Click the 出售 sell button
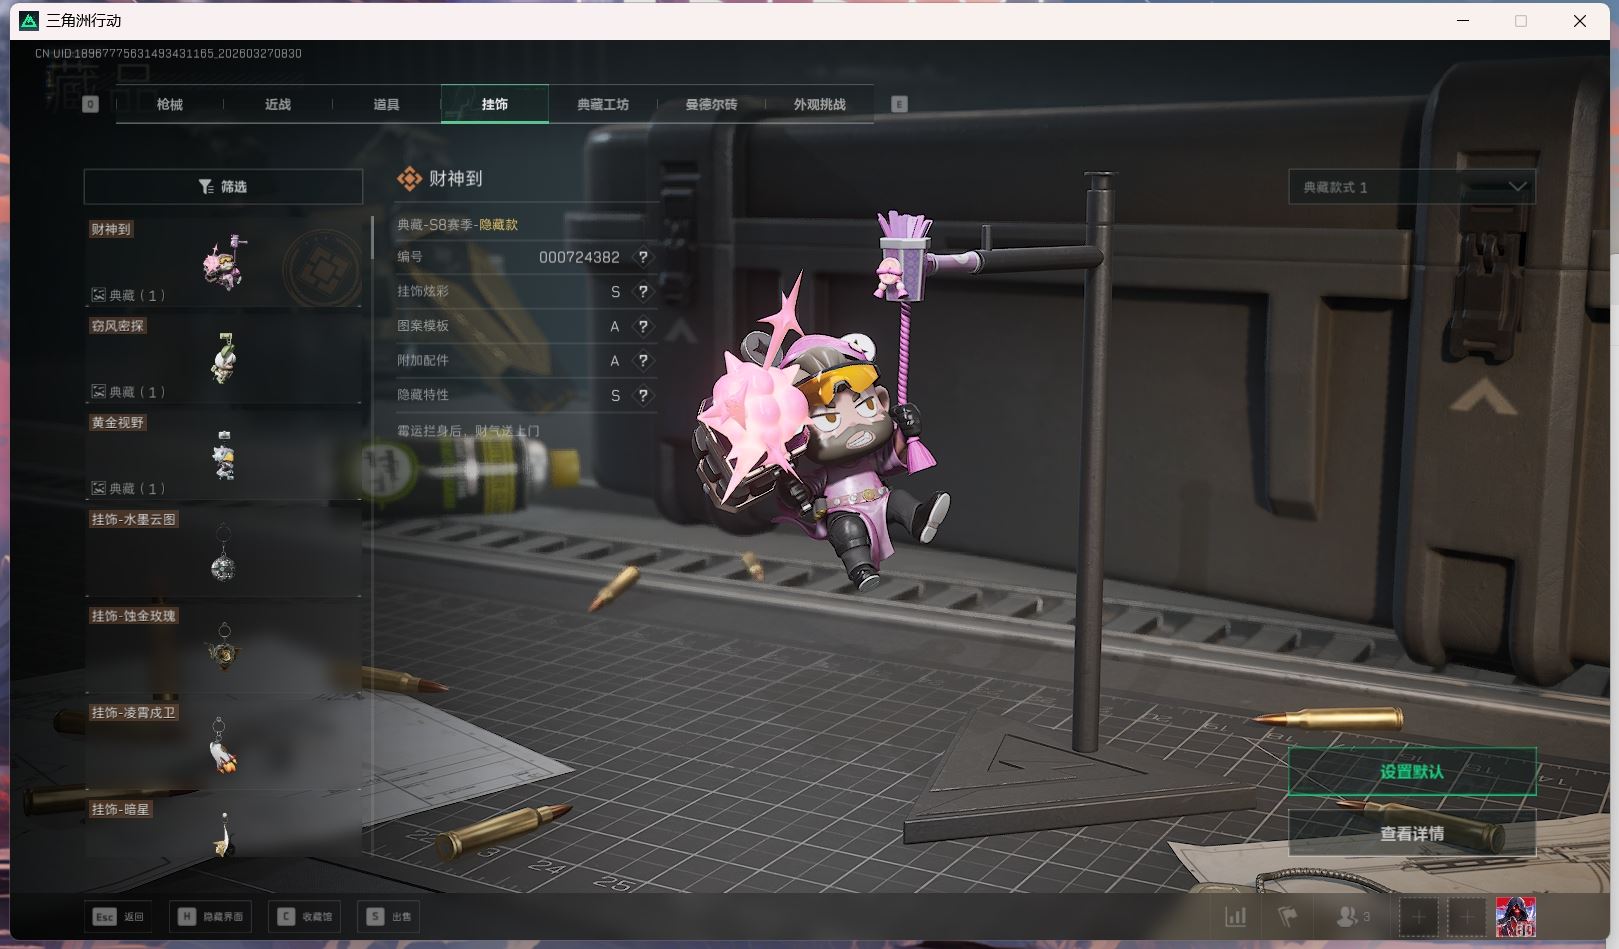 point(389,917)
